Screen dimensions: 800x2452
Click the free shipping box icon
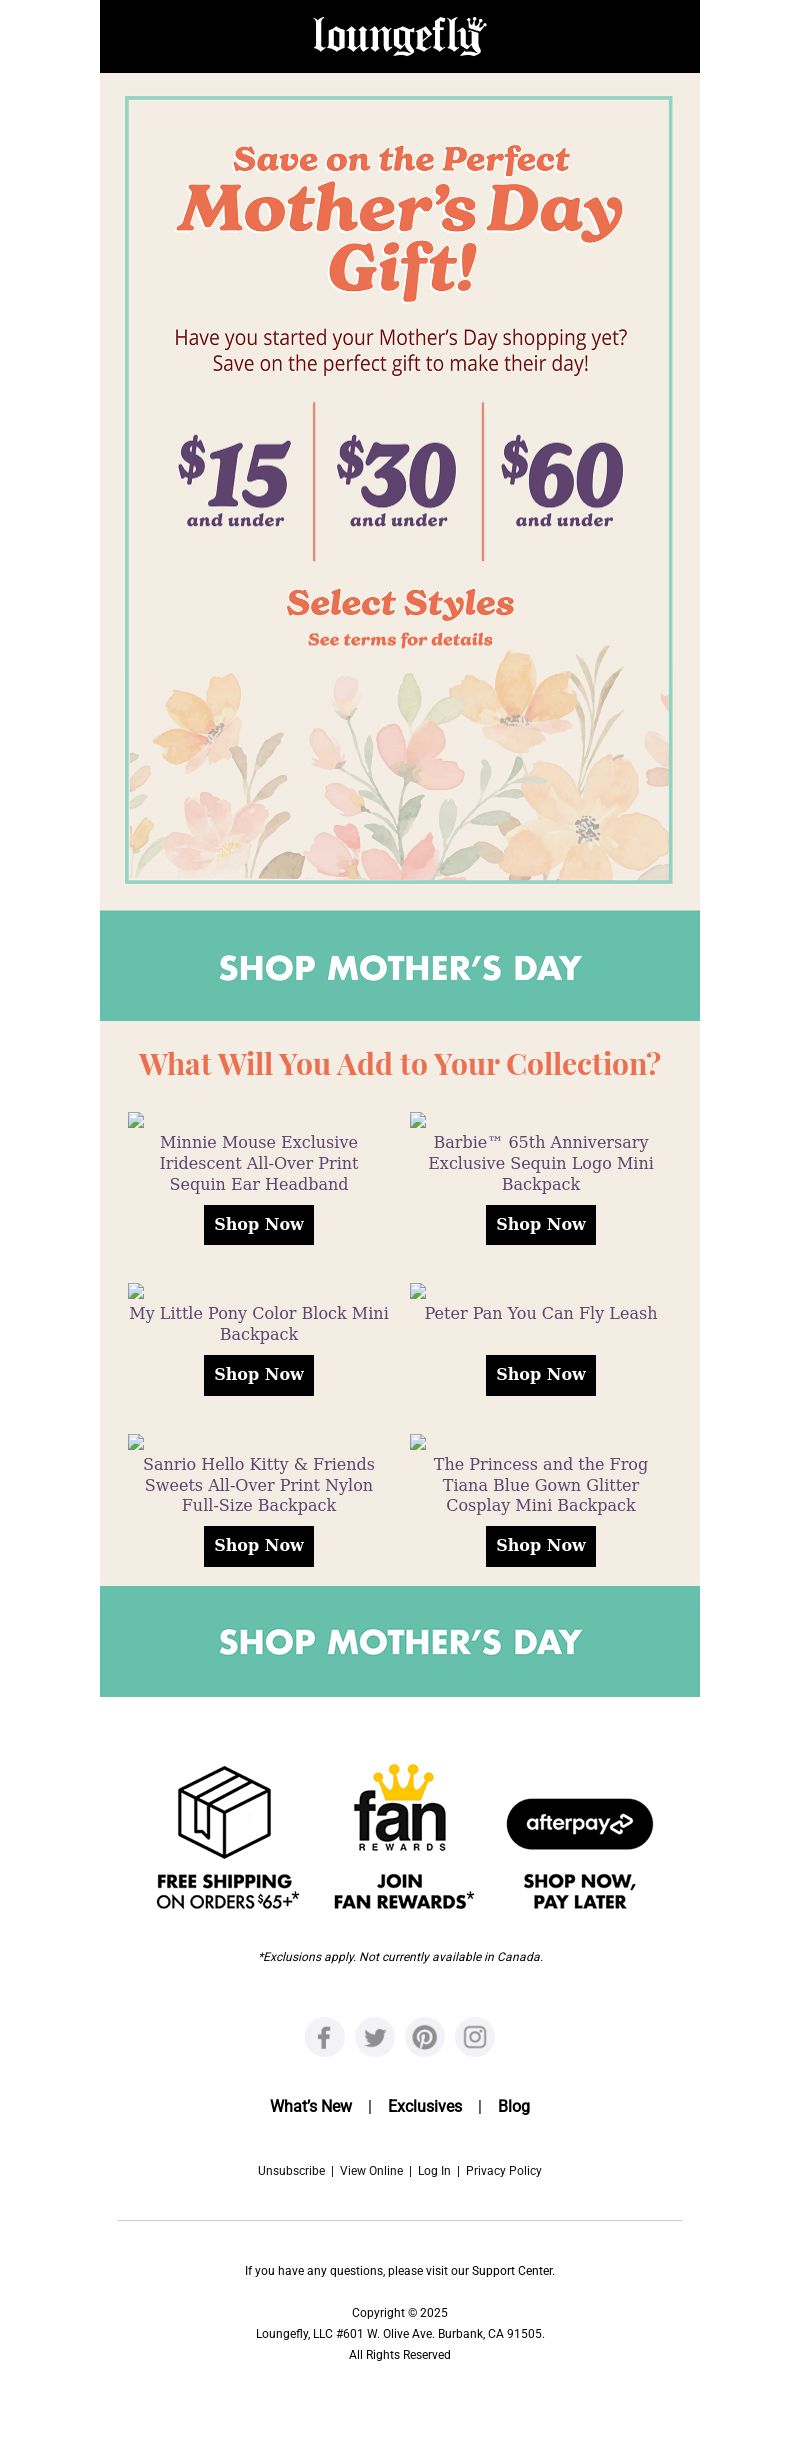click(225, 1812)
